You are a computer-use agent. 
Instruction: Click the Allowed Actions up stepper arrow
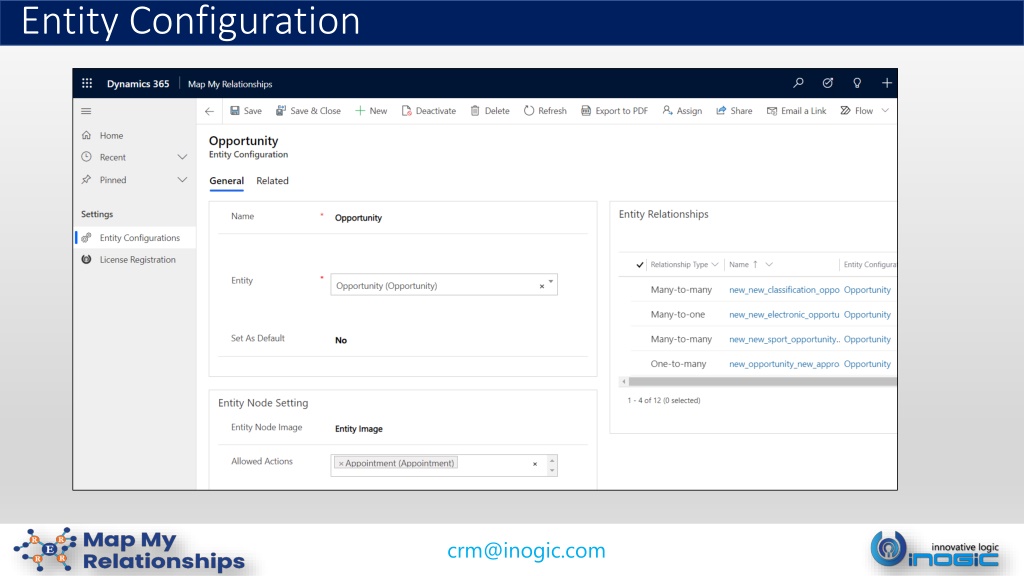pyautogui.click(x=552, y=460)
